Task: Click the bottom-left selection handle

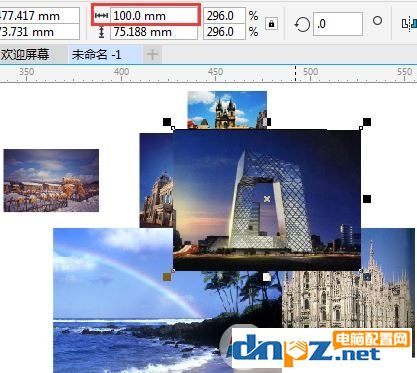Action: pos(167,277)
